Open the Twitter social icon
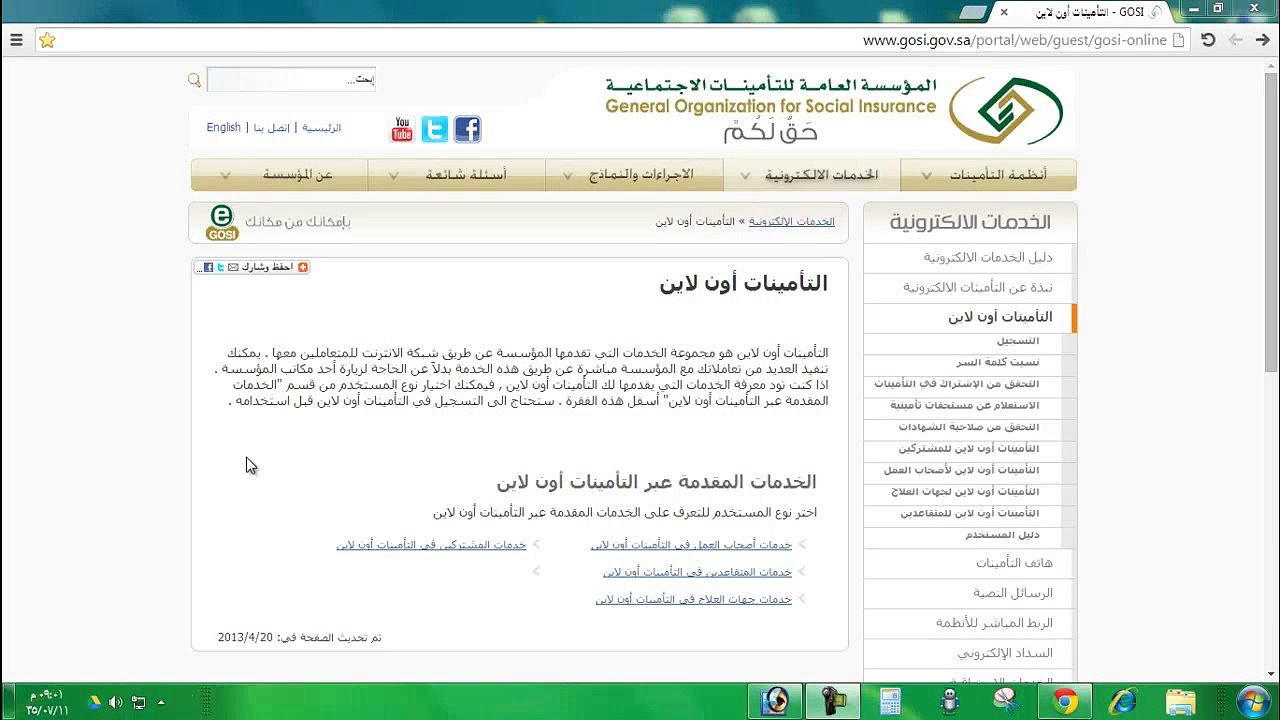The height and width of the screenshot is (720, 1280). pyautogui.click(x=435, y=129)
